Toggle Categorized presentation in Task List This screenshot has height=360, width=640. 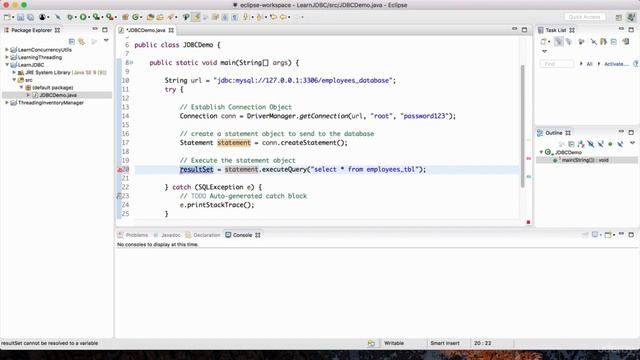pyautogui.click(x=559, y=42)
